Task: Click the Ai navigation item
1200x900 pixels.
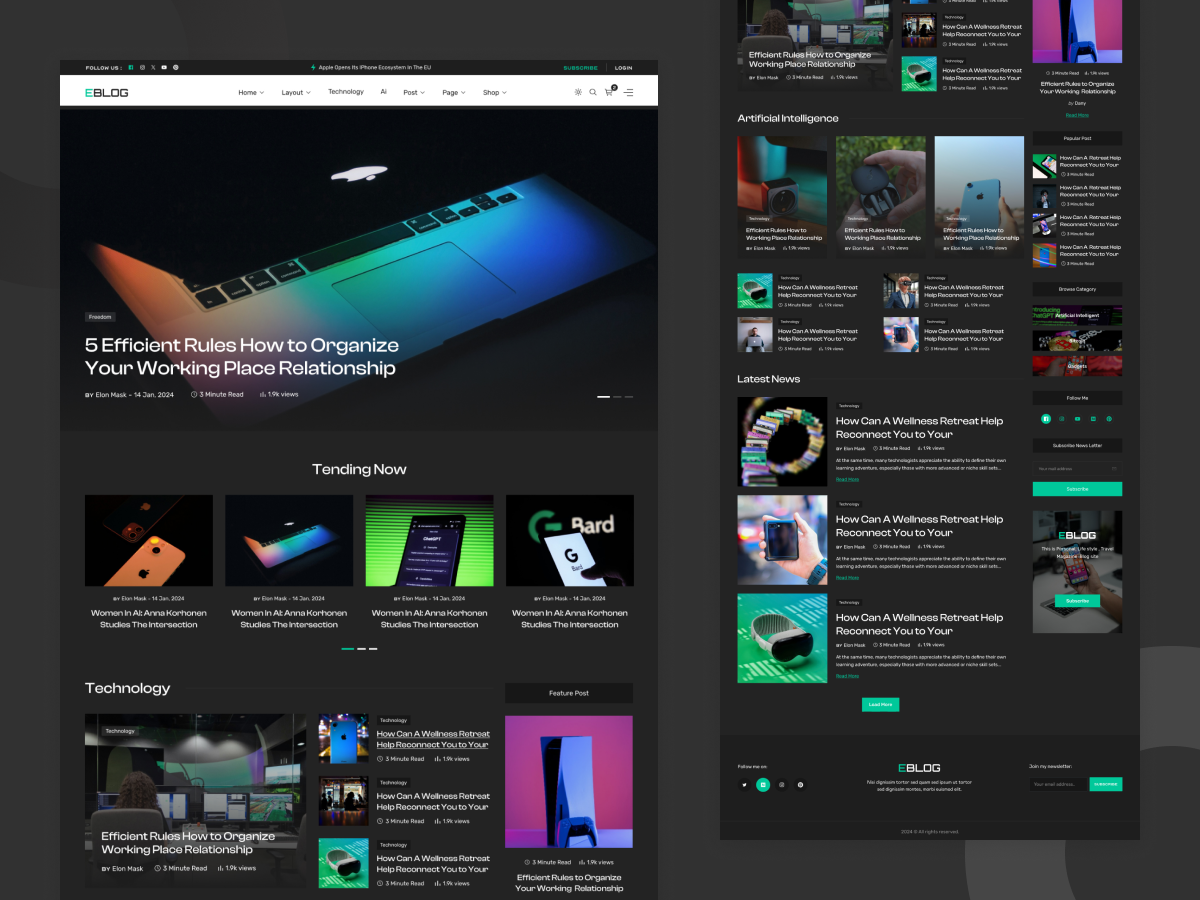Action: tap(383, 91)
